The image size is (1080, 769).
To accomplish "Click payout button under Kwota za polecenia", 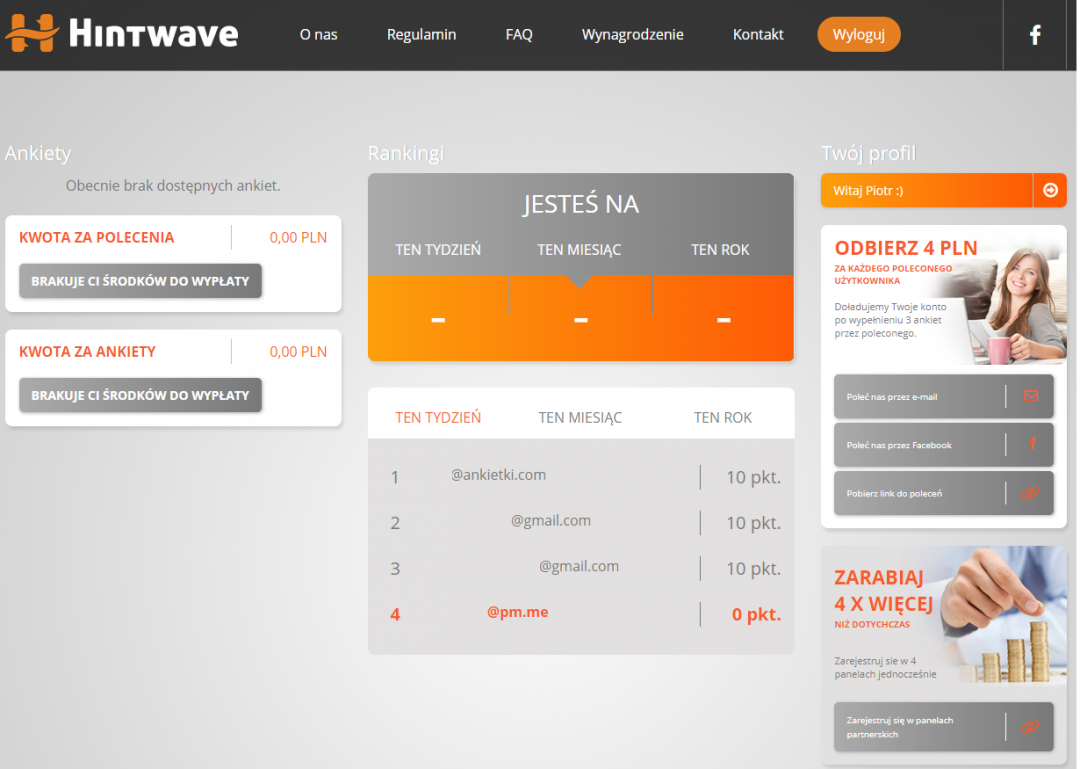I will (x=140, y=281).
